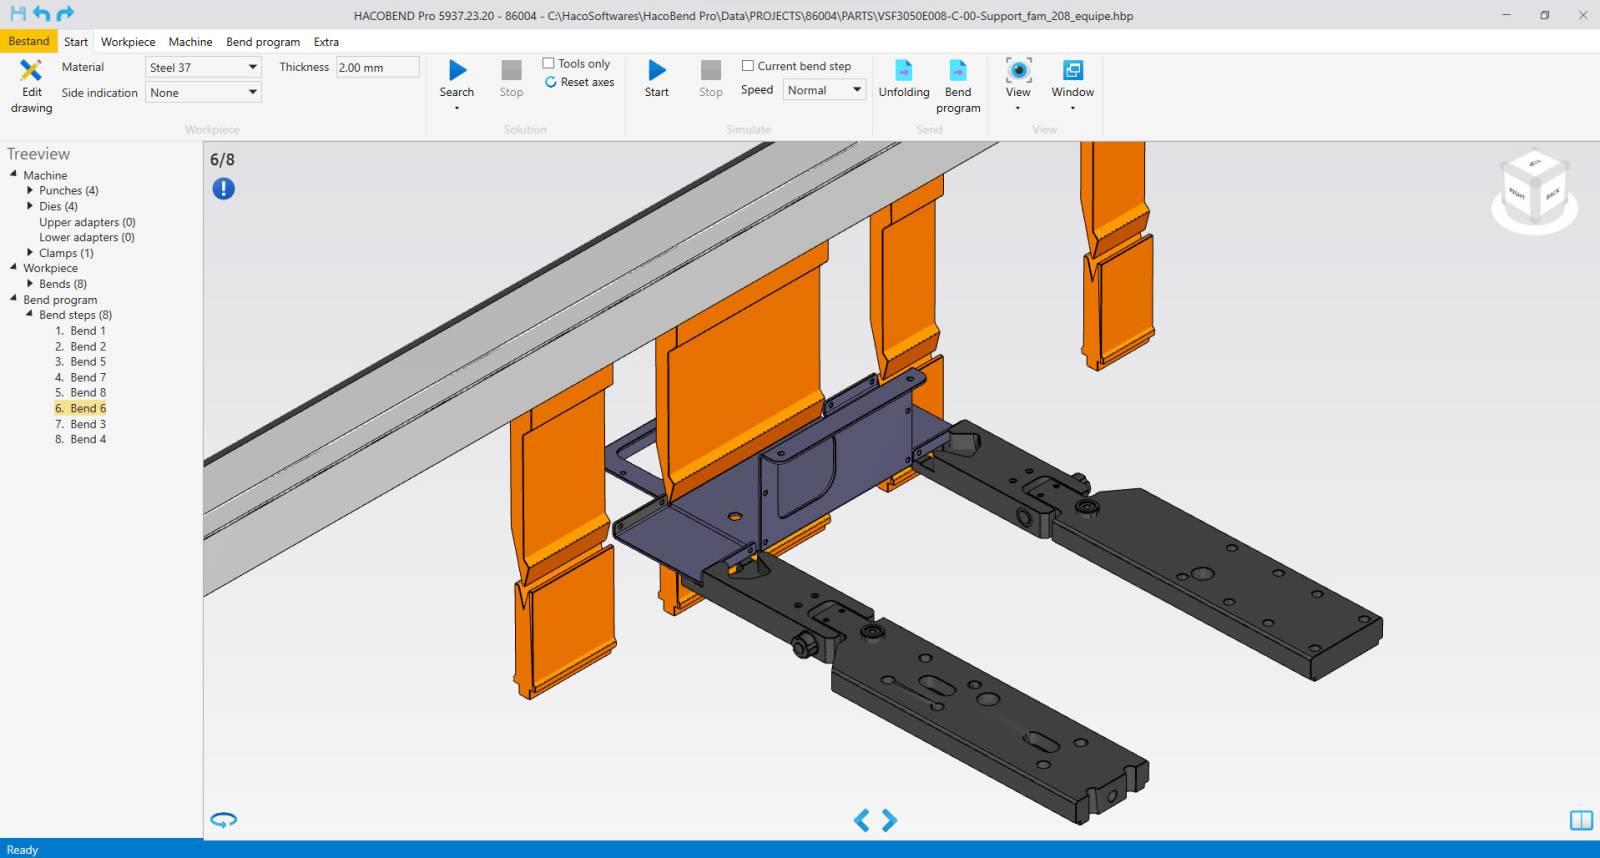Enable the Tools only checkbox
The width and height of the screenshot is (1600, 858).
[x=548, y=63]
